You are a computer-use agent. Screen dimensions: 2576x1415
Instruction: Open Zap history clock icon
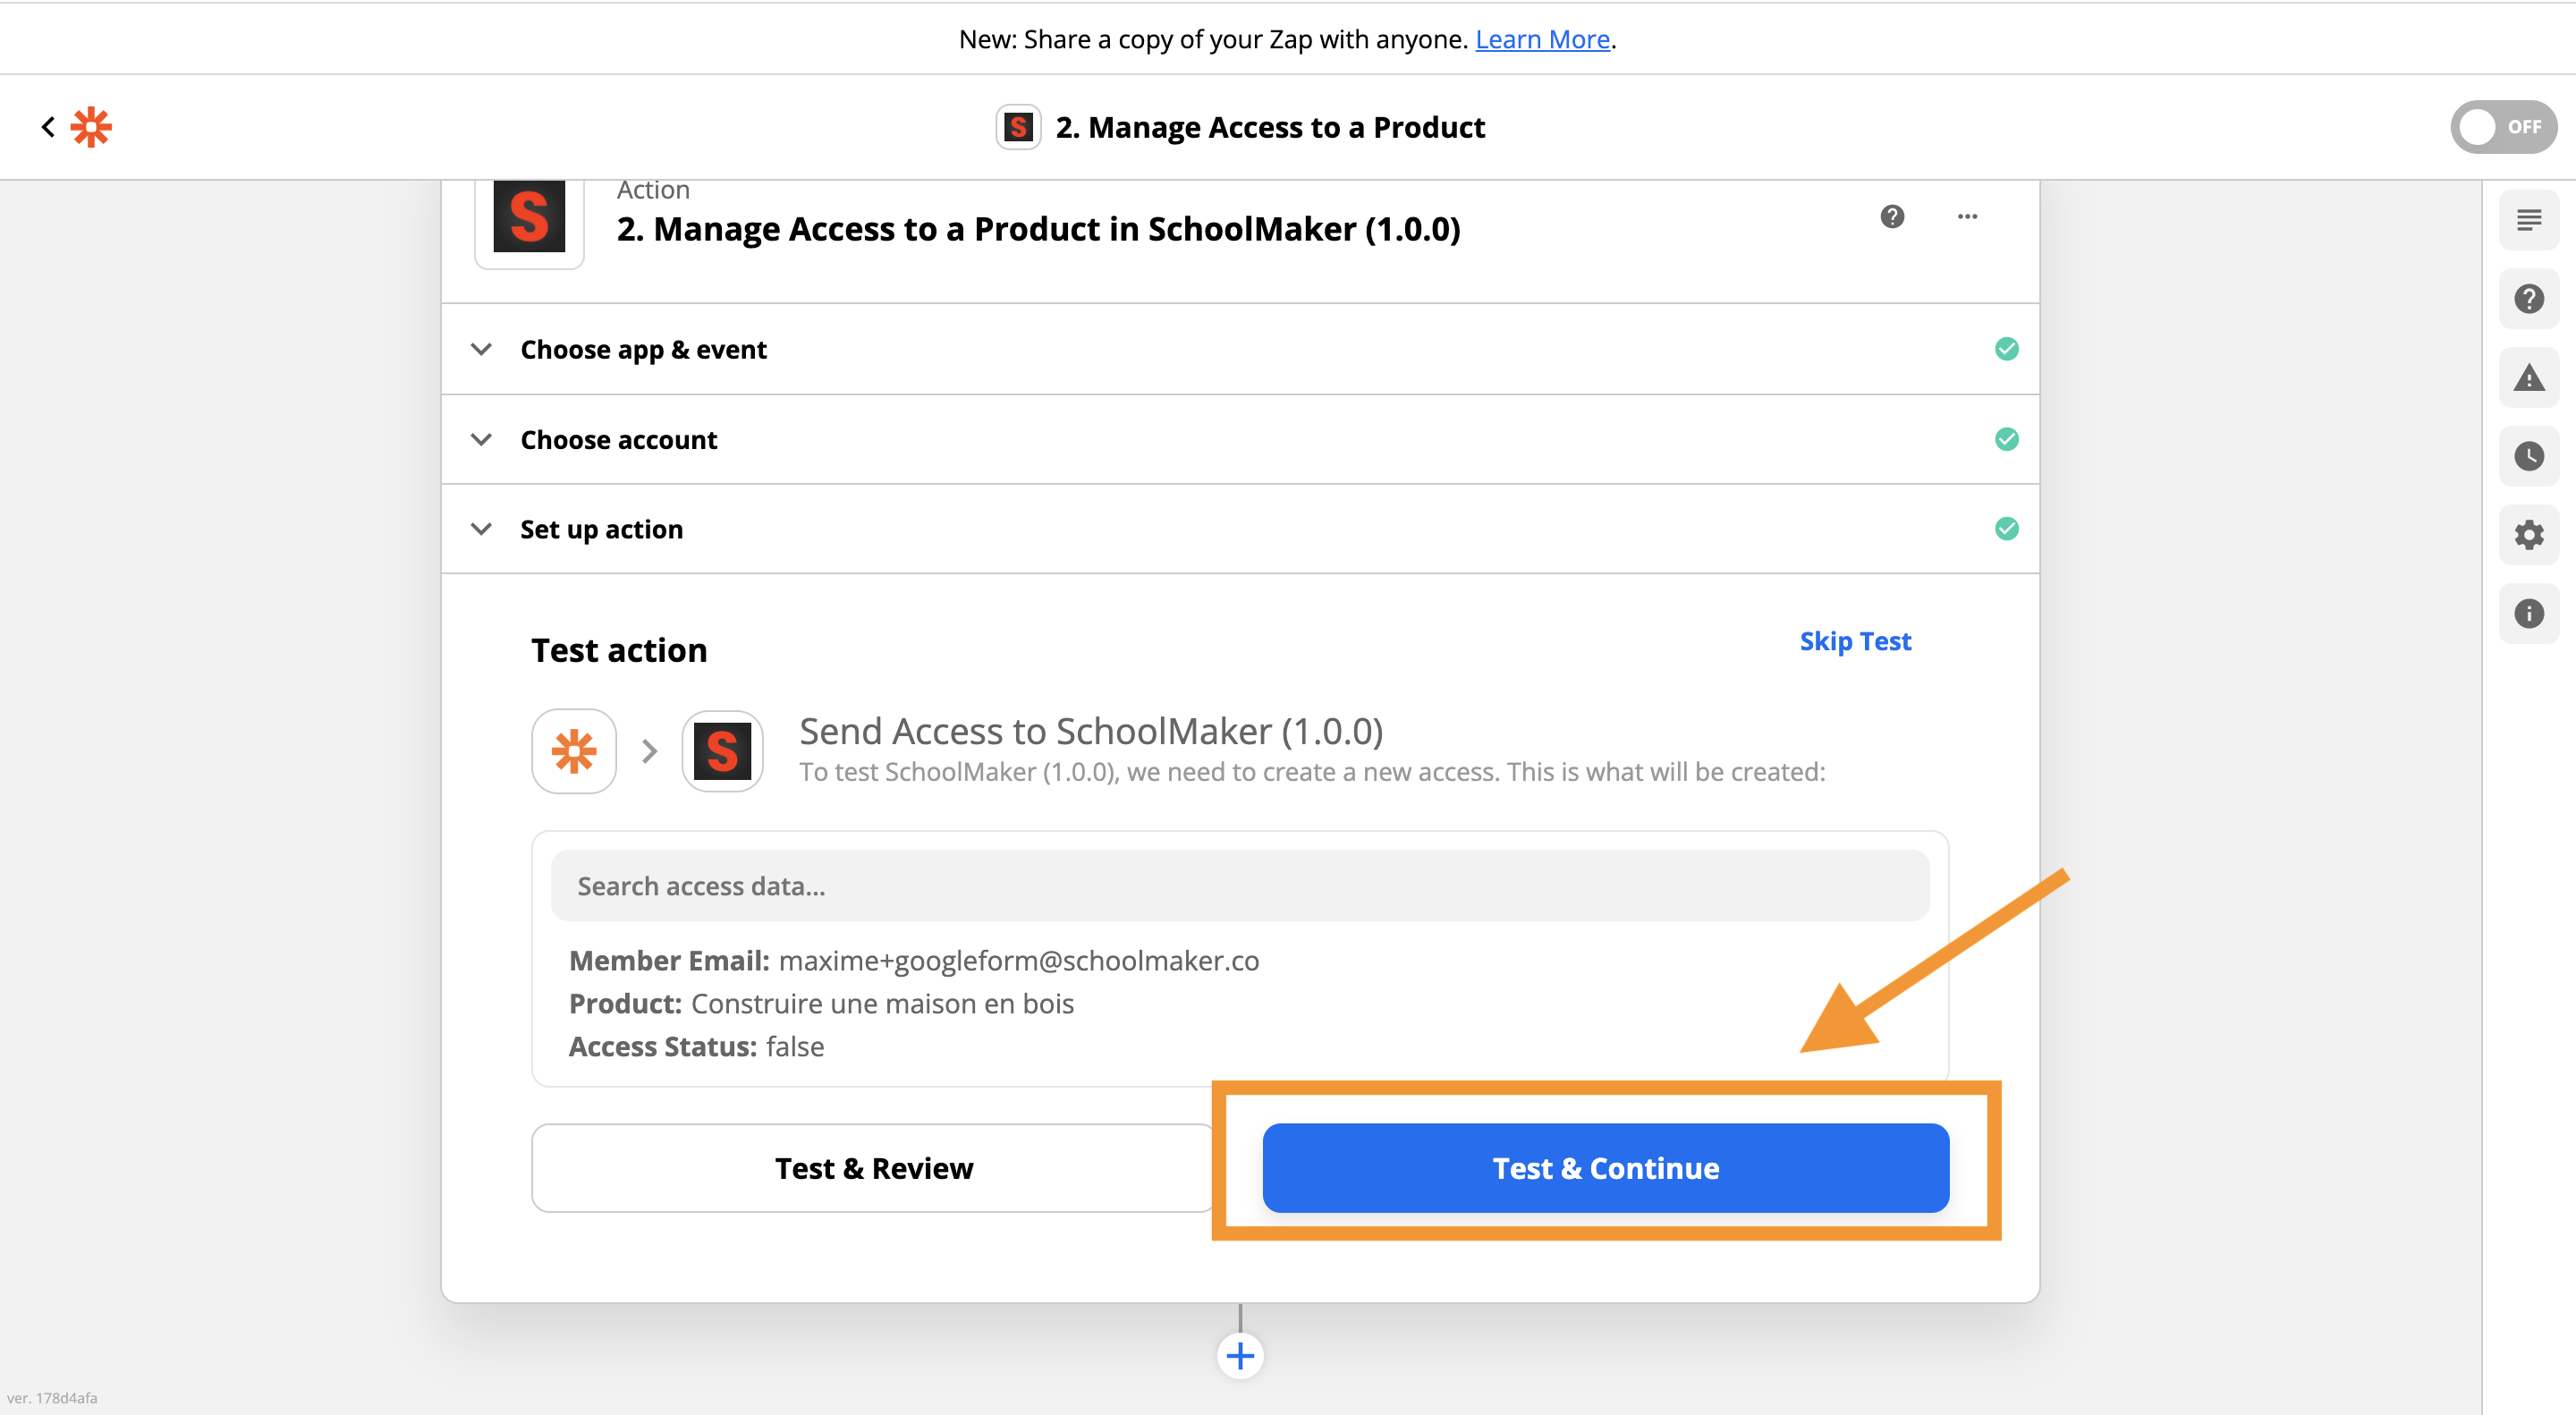point(2528,456)
